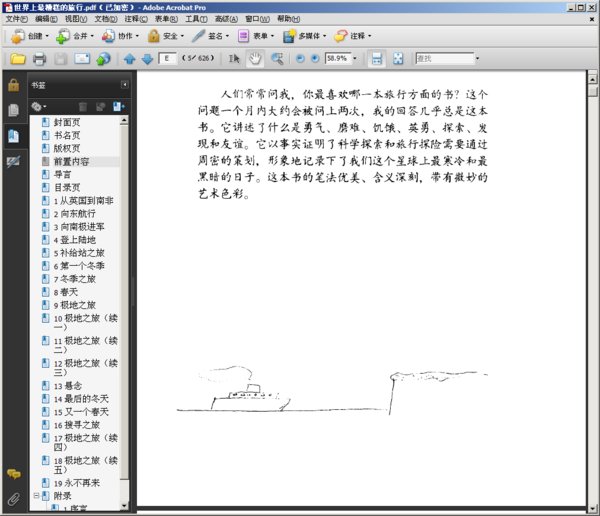Viewport: 600px width, 516px height.
Task: Expand the 创建 toolbar dropdown
Action: tap(47, 36)
